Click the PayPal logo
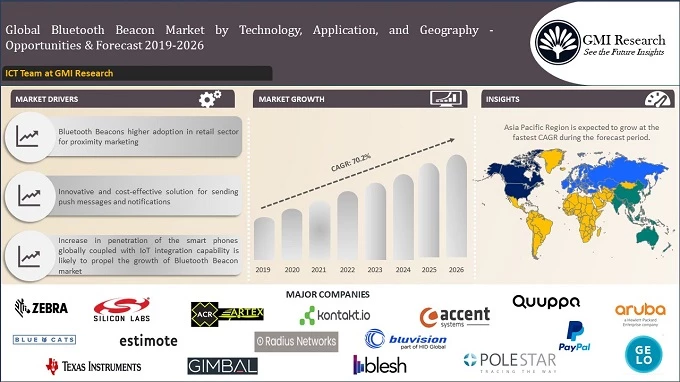The width and height of the screenshot is (680, 382). click(574, 336)
